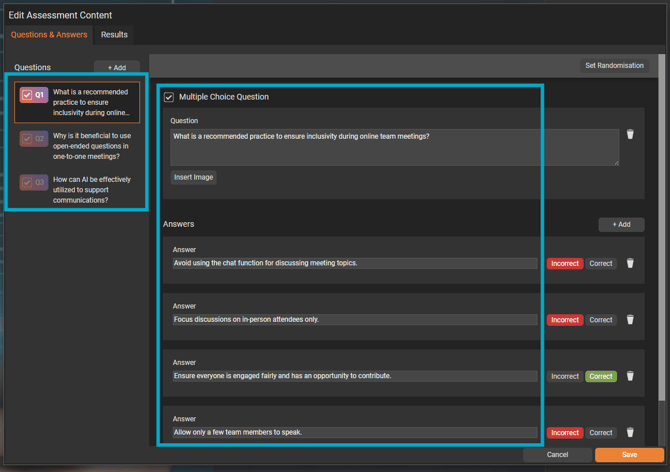Delete the question using its trash icon
Screen dimensions: 670x472
click(630, 134)
